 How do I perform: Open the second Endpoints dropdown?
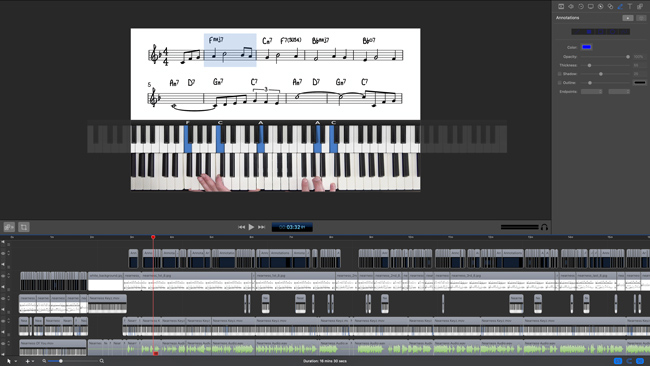(619, 92)
